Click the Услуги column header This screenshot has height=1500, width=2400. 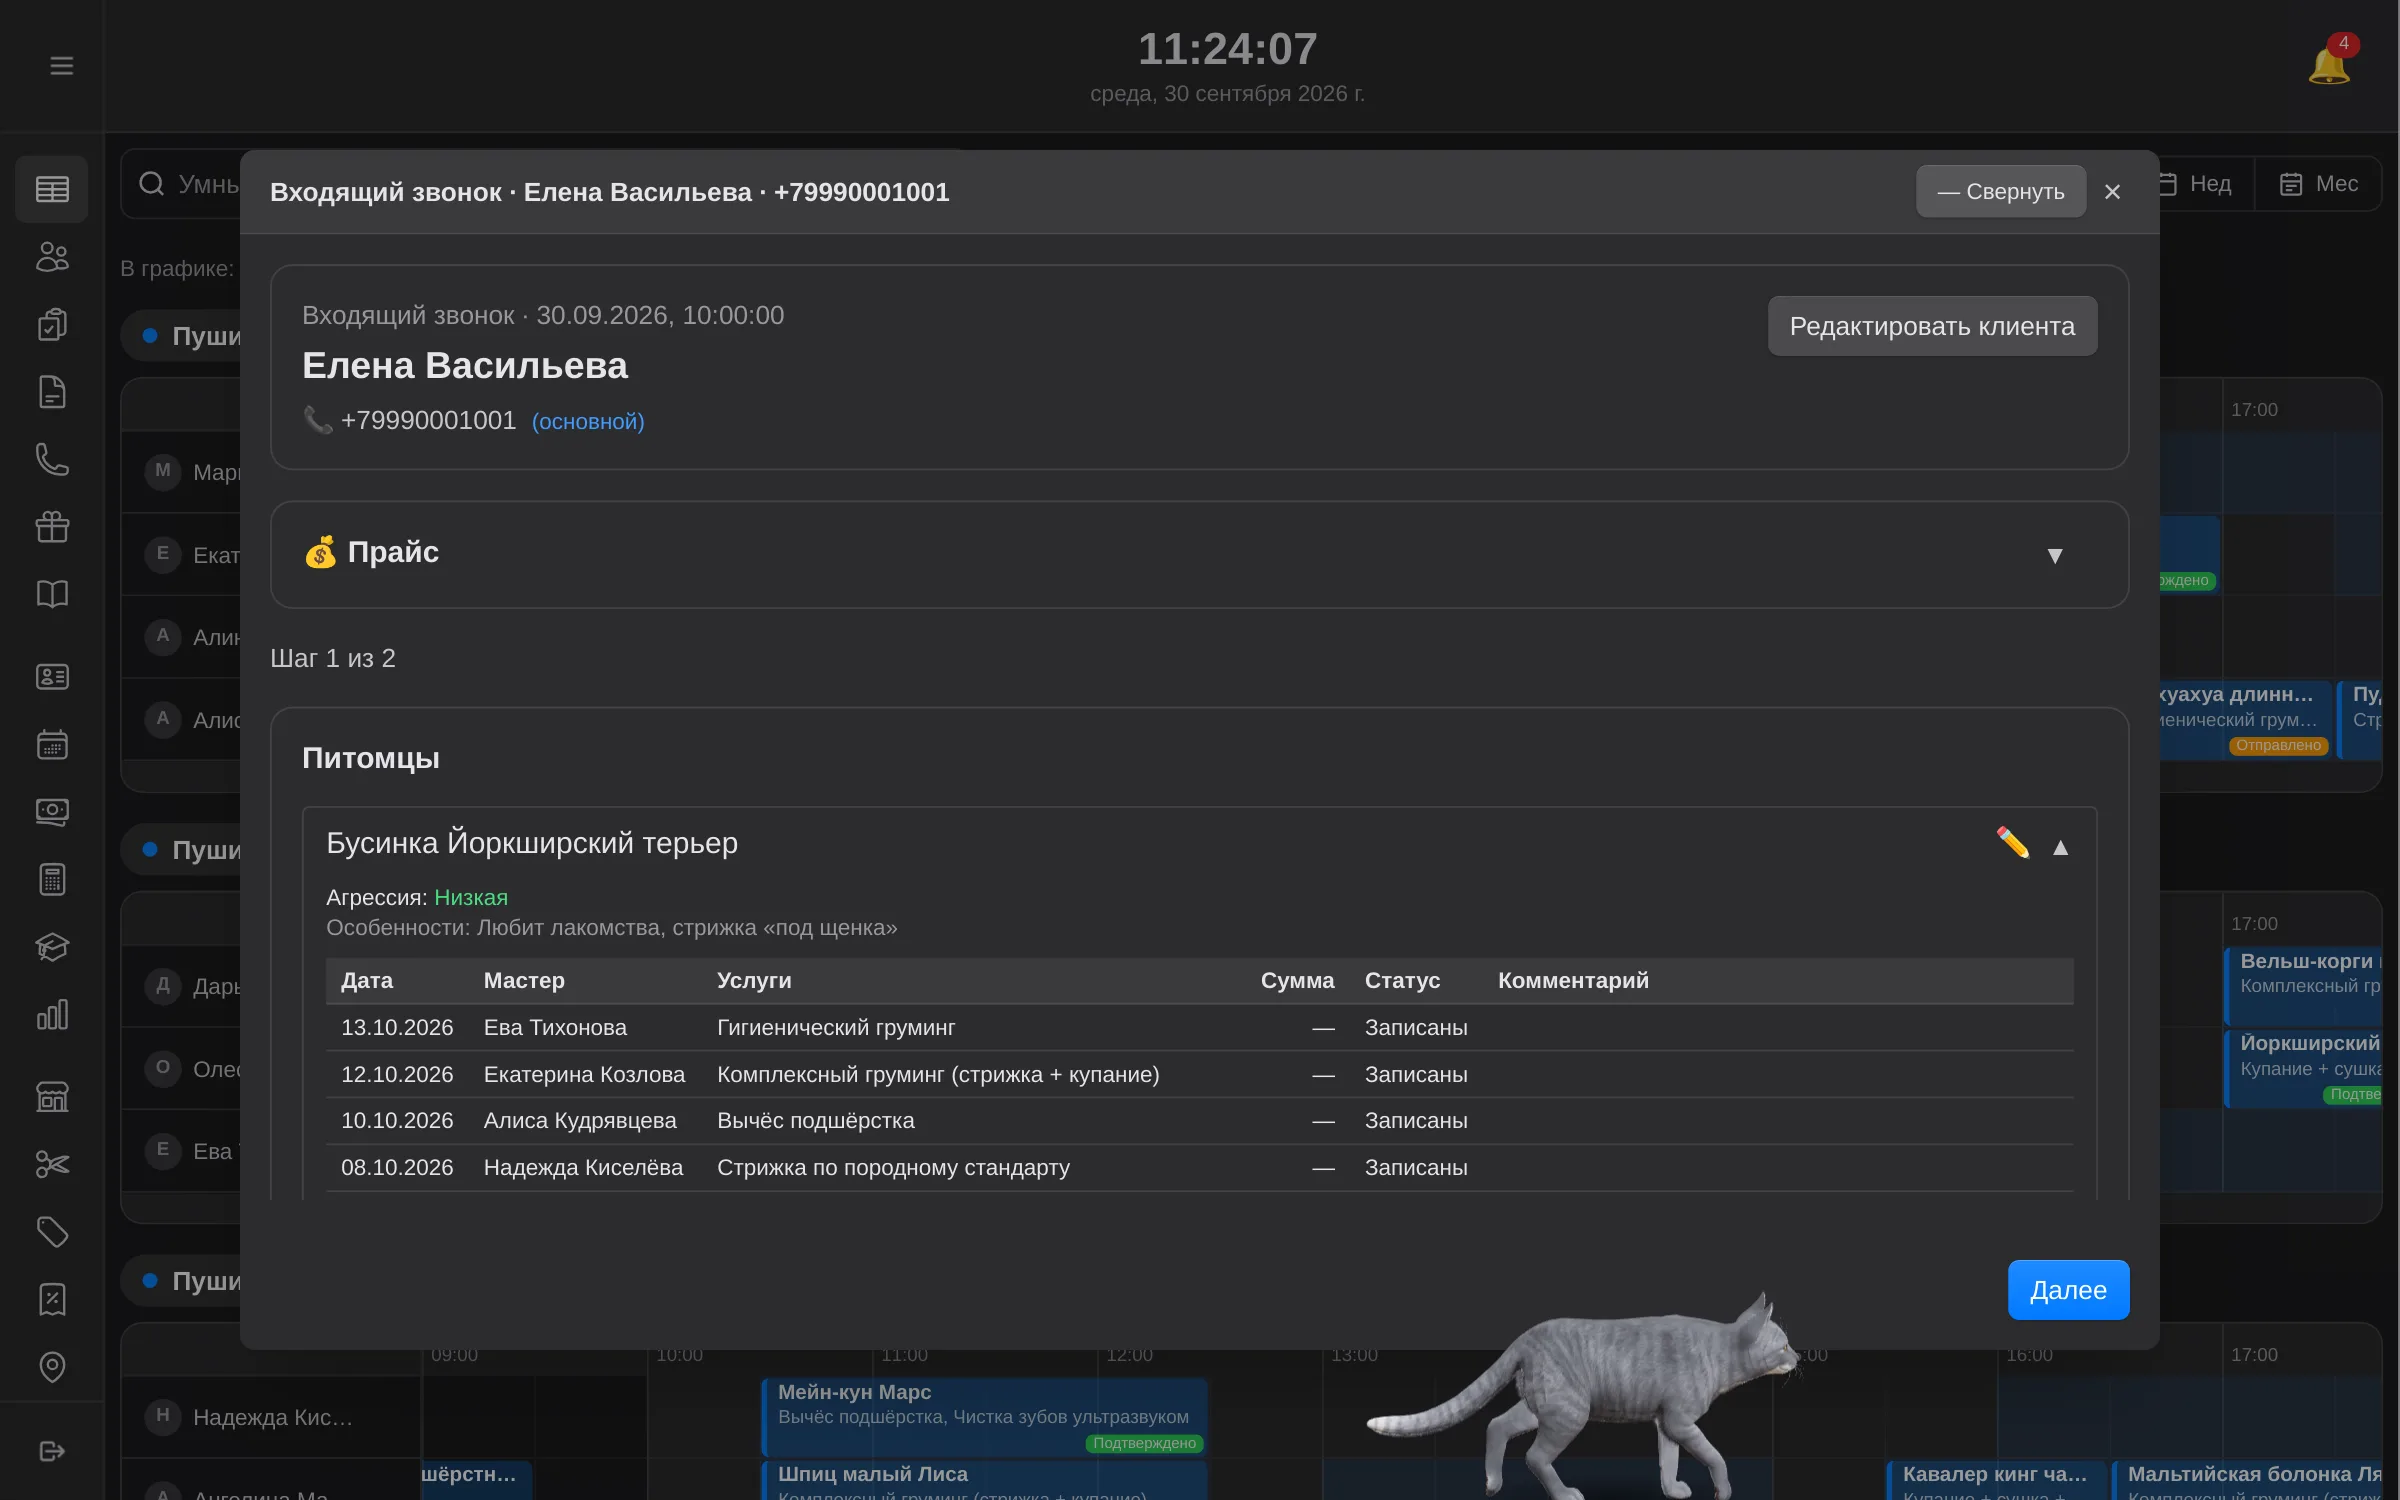tap(754, 981)
